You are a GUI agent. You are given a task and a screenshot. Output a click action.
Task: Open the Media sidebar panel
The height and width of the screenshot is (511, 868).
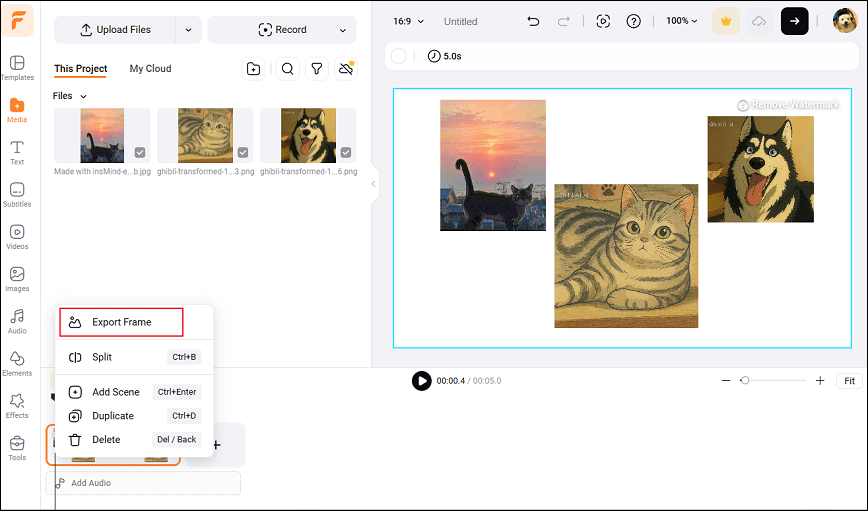pos(17,110)
